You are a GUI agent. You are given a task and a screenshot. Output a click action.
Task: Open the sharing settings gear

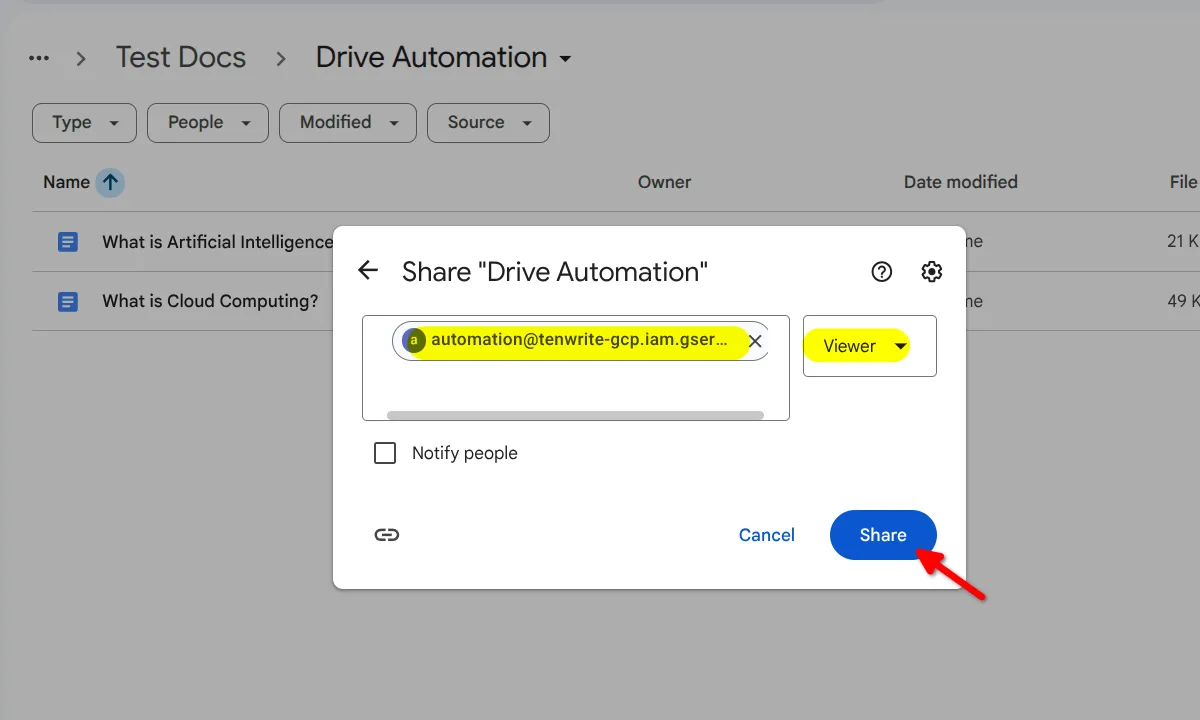pos(931,271)
